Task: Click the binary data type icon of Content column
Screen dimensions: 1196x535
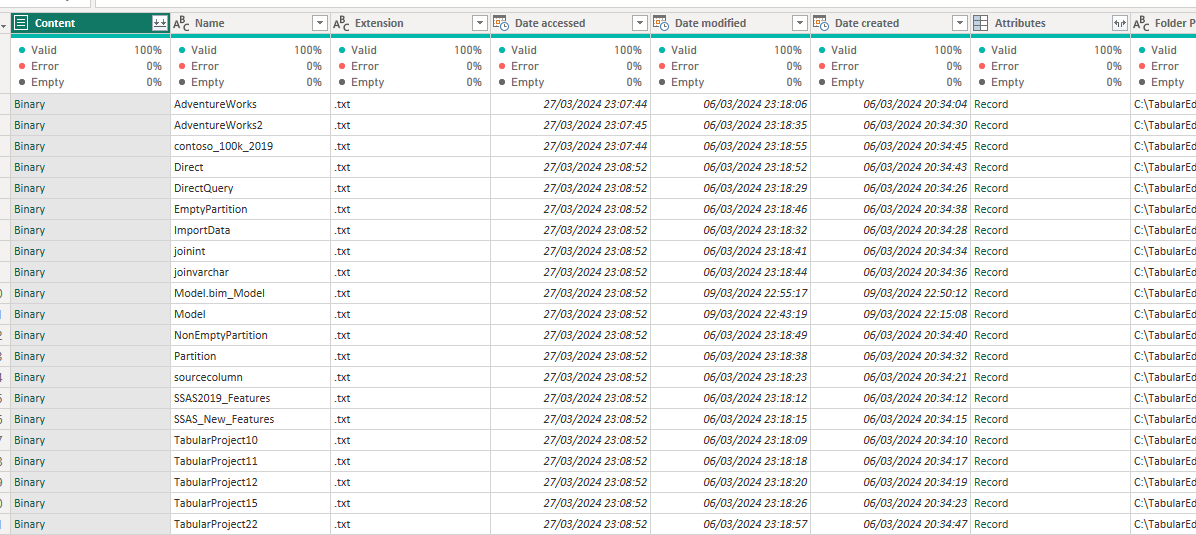Action: (x=21, y=24)
